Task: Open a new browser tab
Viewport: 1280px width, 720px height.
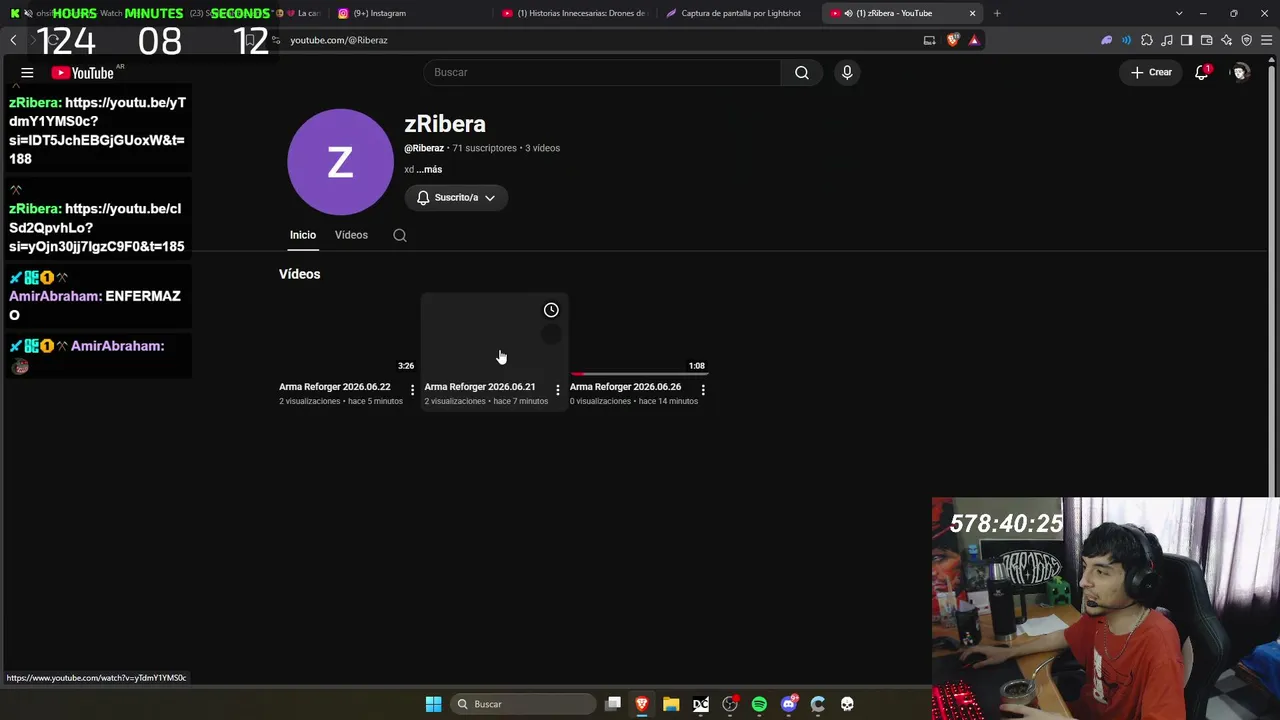Action: click(997, 13)
